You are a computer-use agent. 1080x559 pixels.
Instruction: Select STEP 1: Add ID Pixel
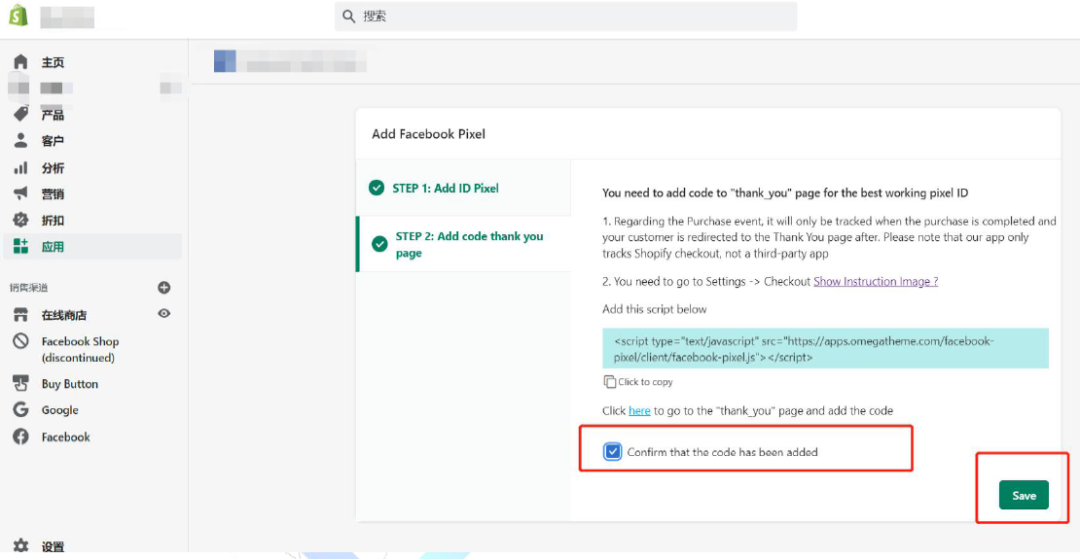coord(445,188)
